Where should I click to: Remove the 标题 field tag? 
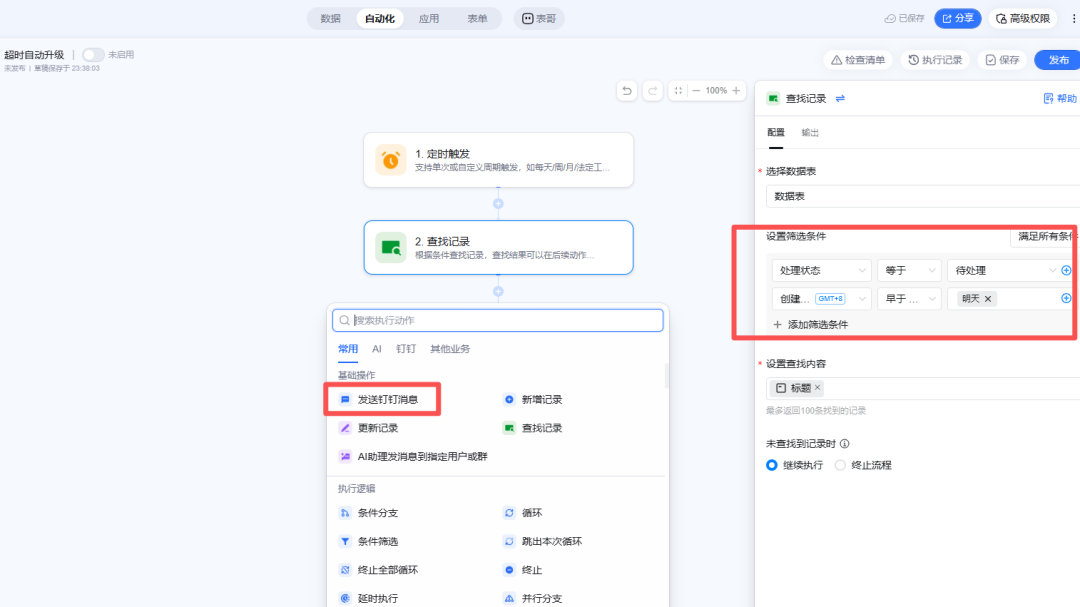(x=818, y=388)
